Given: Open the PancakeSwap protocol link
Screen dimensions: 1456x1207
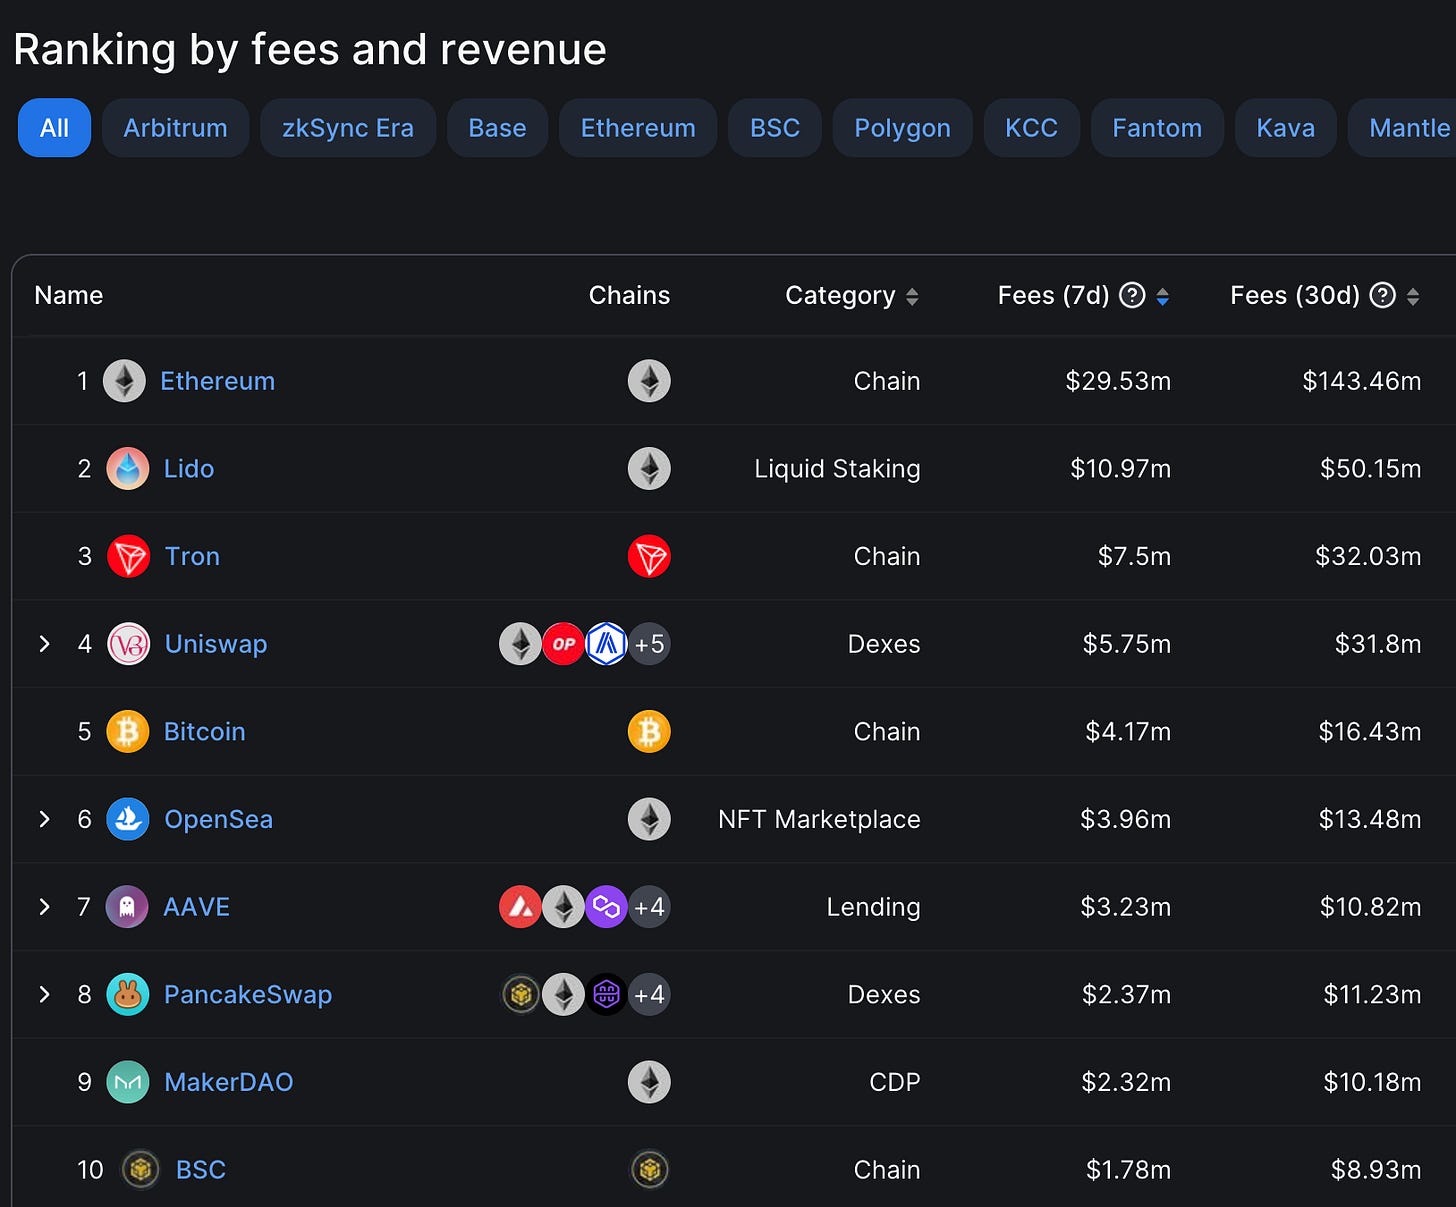Looking at the screenshot, I should point(248,994).
